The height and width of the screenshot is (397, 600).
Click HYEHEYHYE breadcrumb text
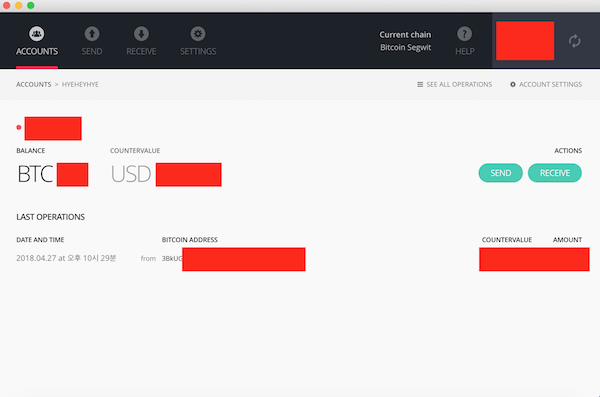pos(80,84)
